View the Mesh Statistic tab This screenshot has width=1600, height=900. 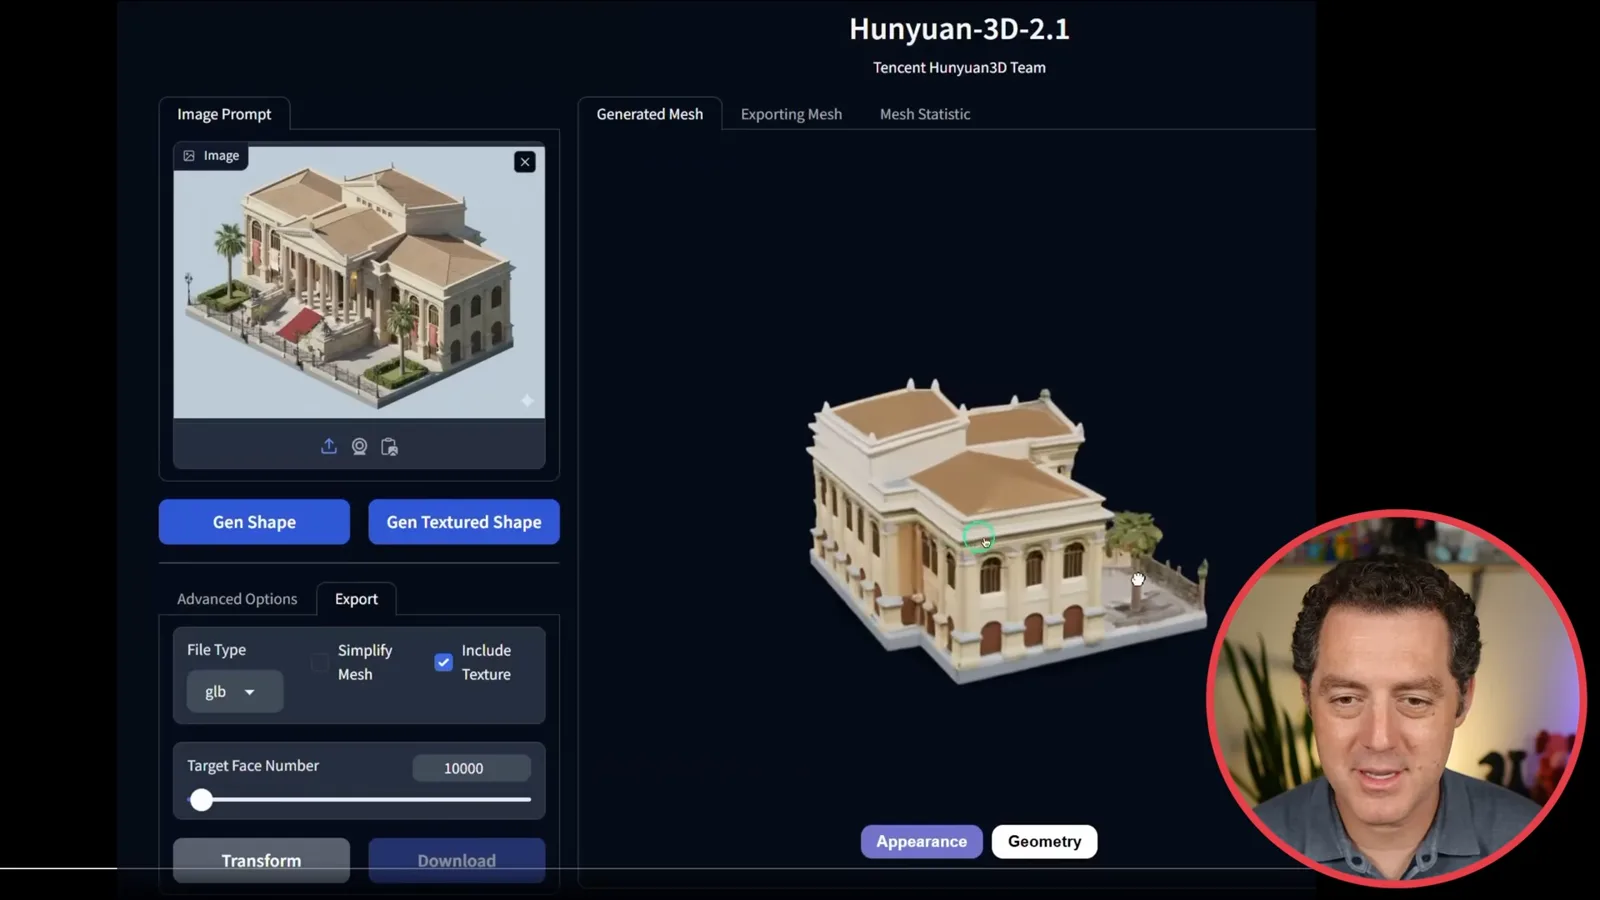pyautogui.click(x=925, y=114)
